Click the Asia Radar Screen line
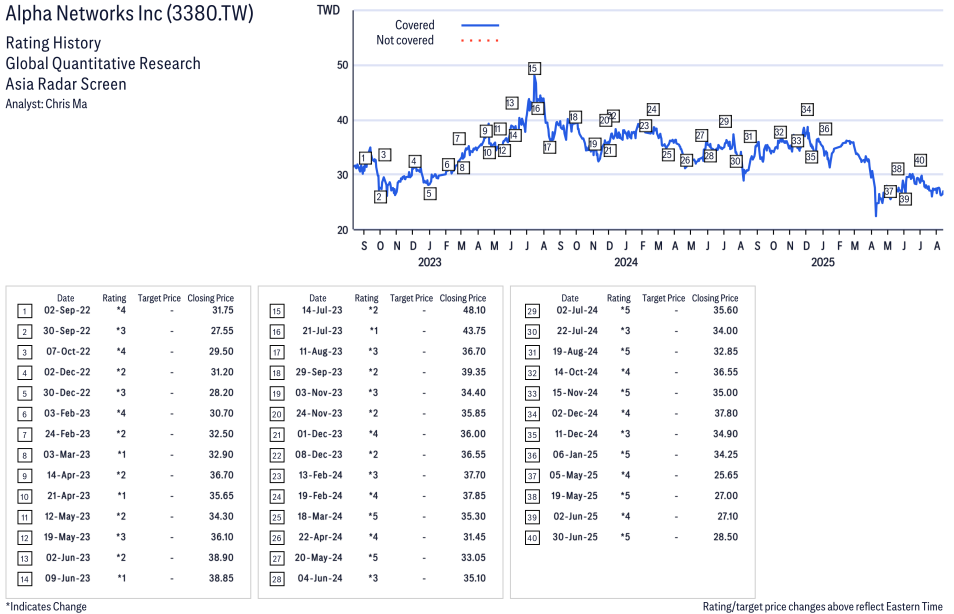This screenshot has width=954, height=614. point(66,84)
